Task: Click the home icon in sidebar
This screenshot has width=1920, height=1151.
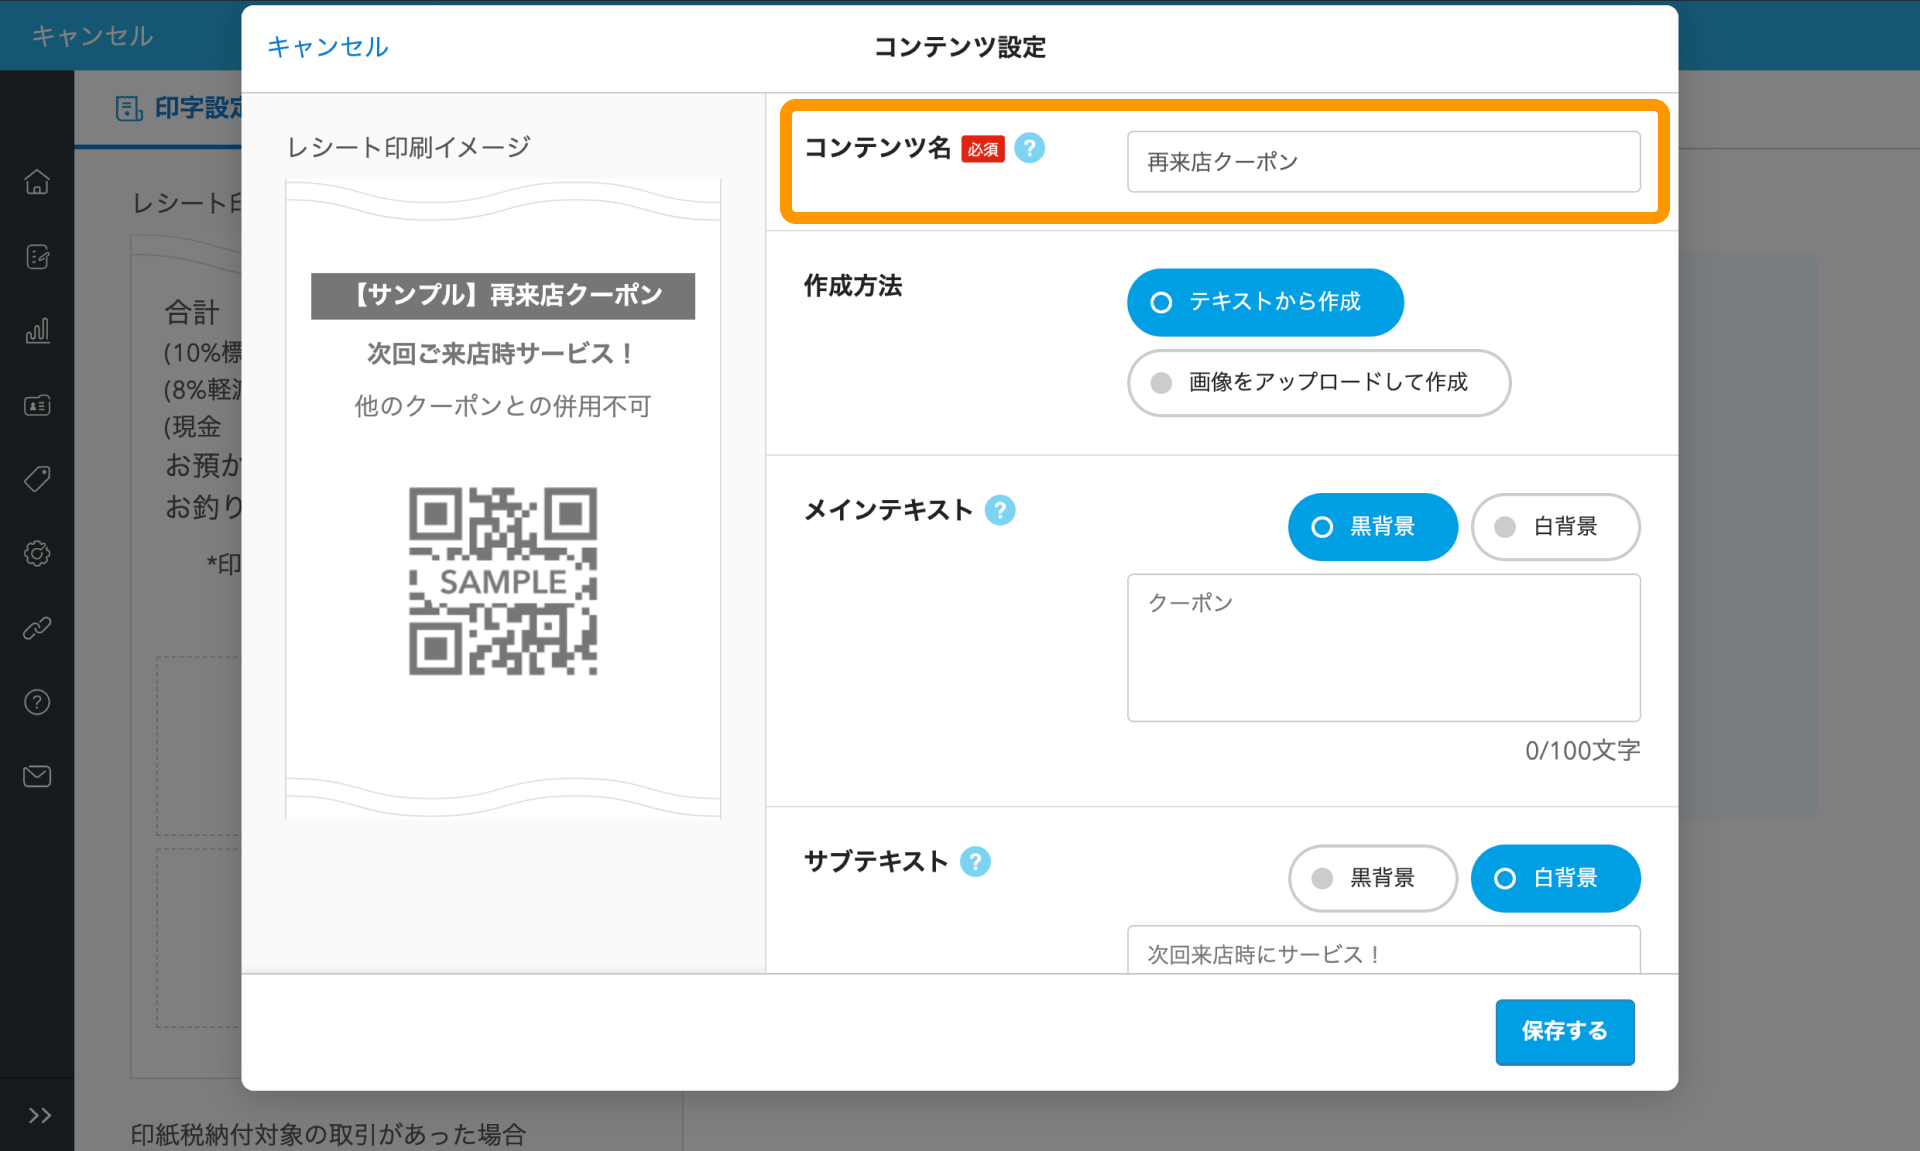Action: point(37,182)
